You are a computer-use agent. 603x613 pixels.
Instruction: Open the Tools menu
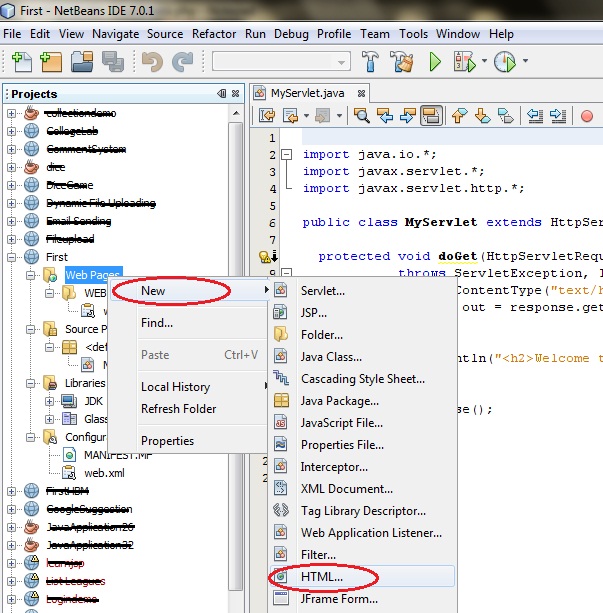(413, 34)
